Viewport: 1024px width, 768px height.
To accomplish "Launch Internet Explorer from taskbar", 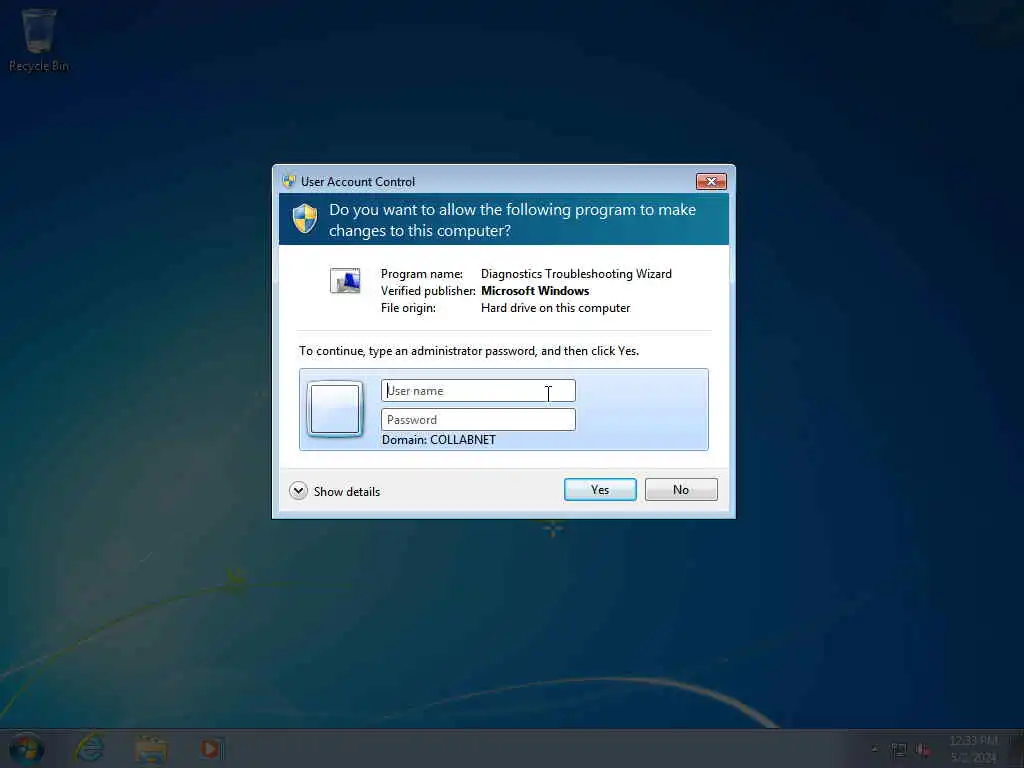I will point(89,748).
